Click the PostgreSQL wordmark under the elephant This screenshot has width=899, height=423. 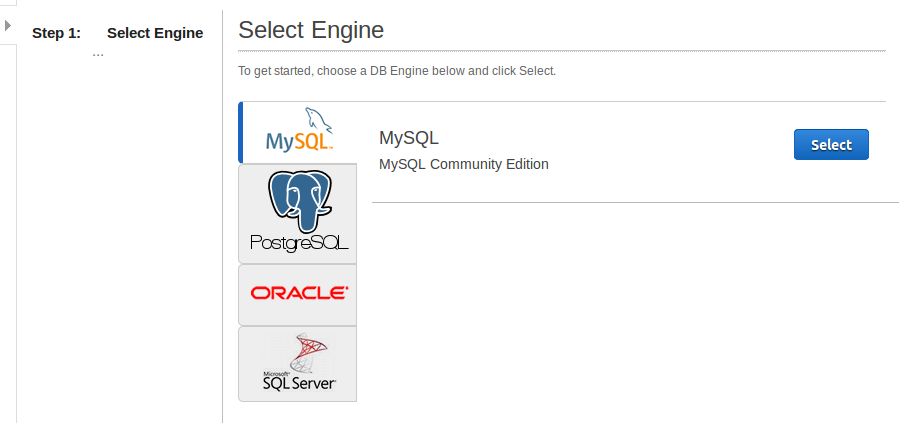point(299,243)
